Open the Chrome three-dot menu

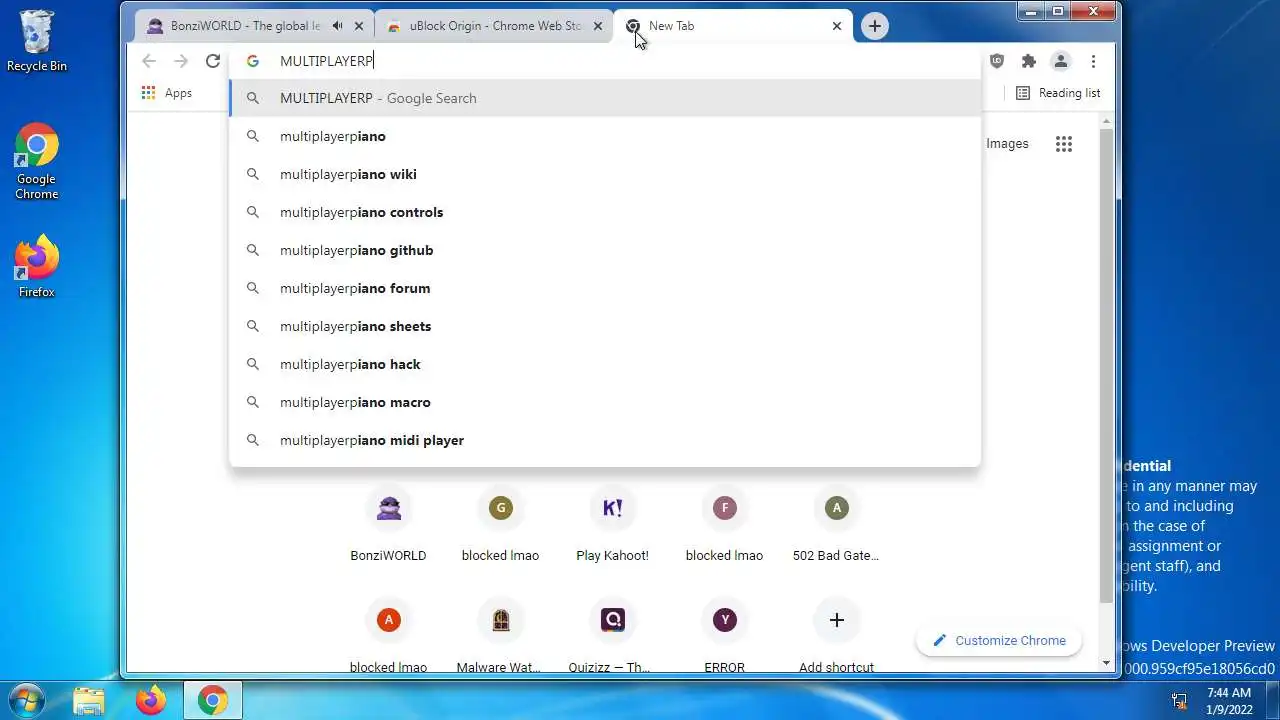click(1093, 61)
